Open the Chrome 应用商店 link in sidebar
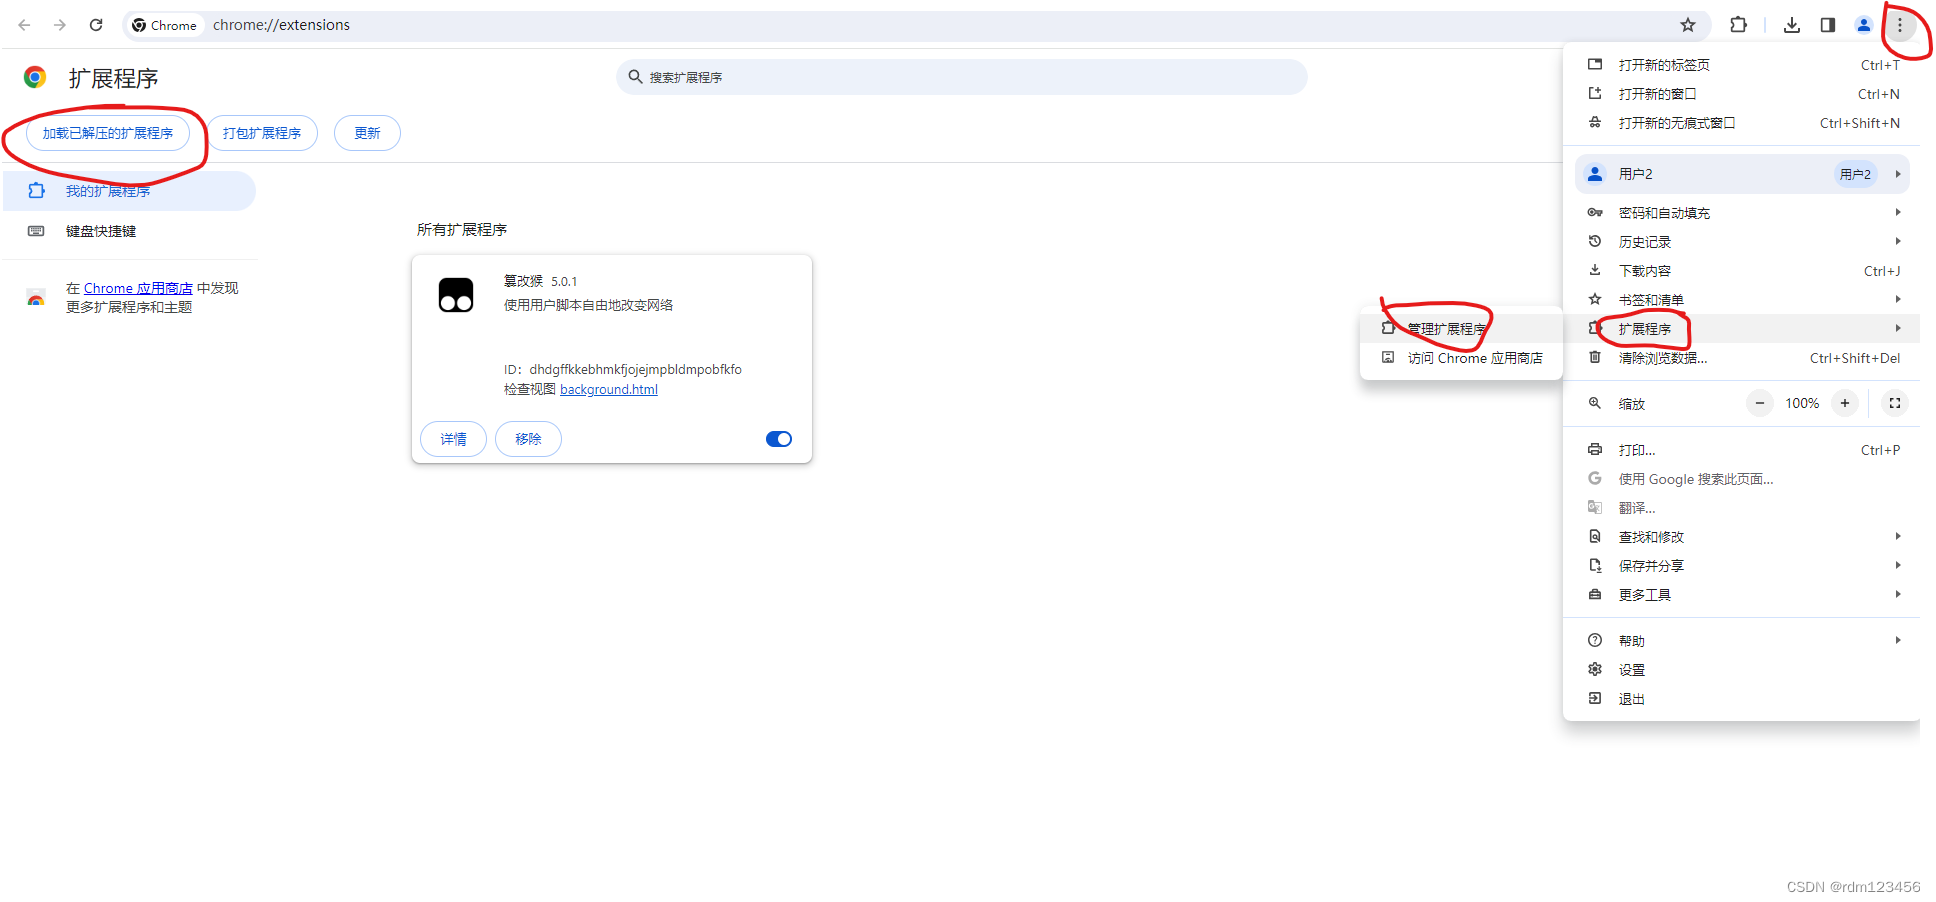The image size is (1936, 902). [138, 288]
